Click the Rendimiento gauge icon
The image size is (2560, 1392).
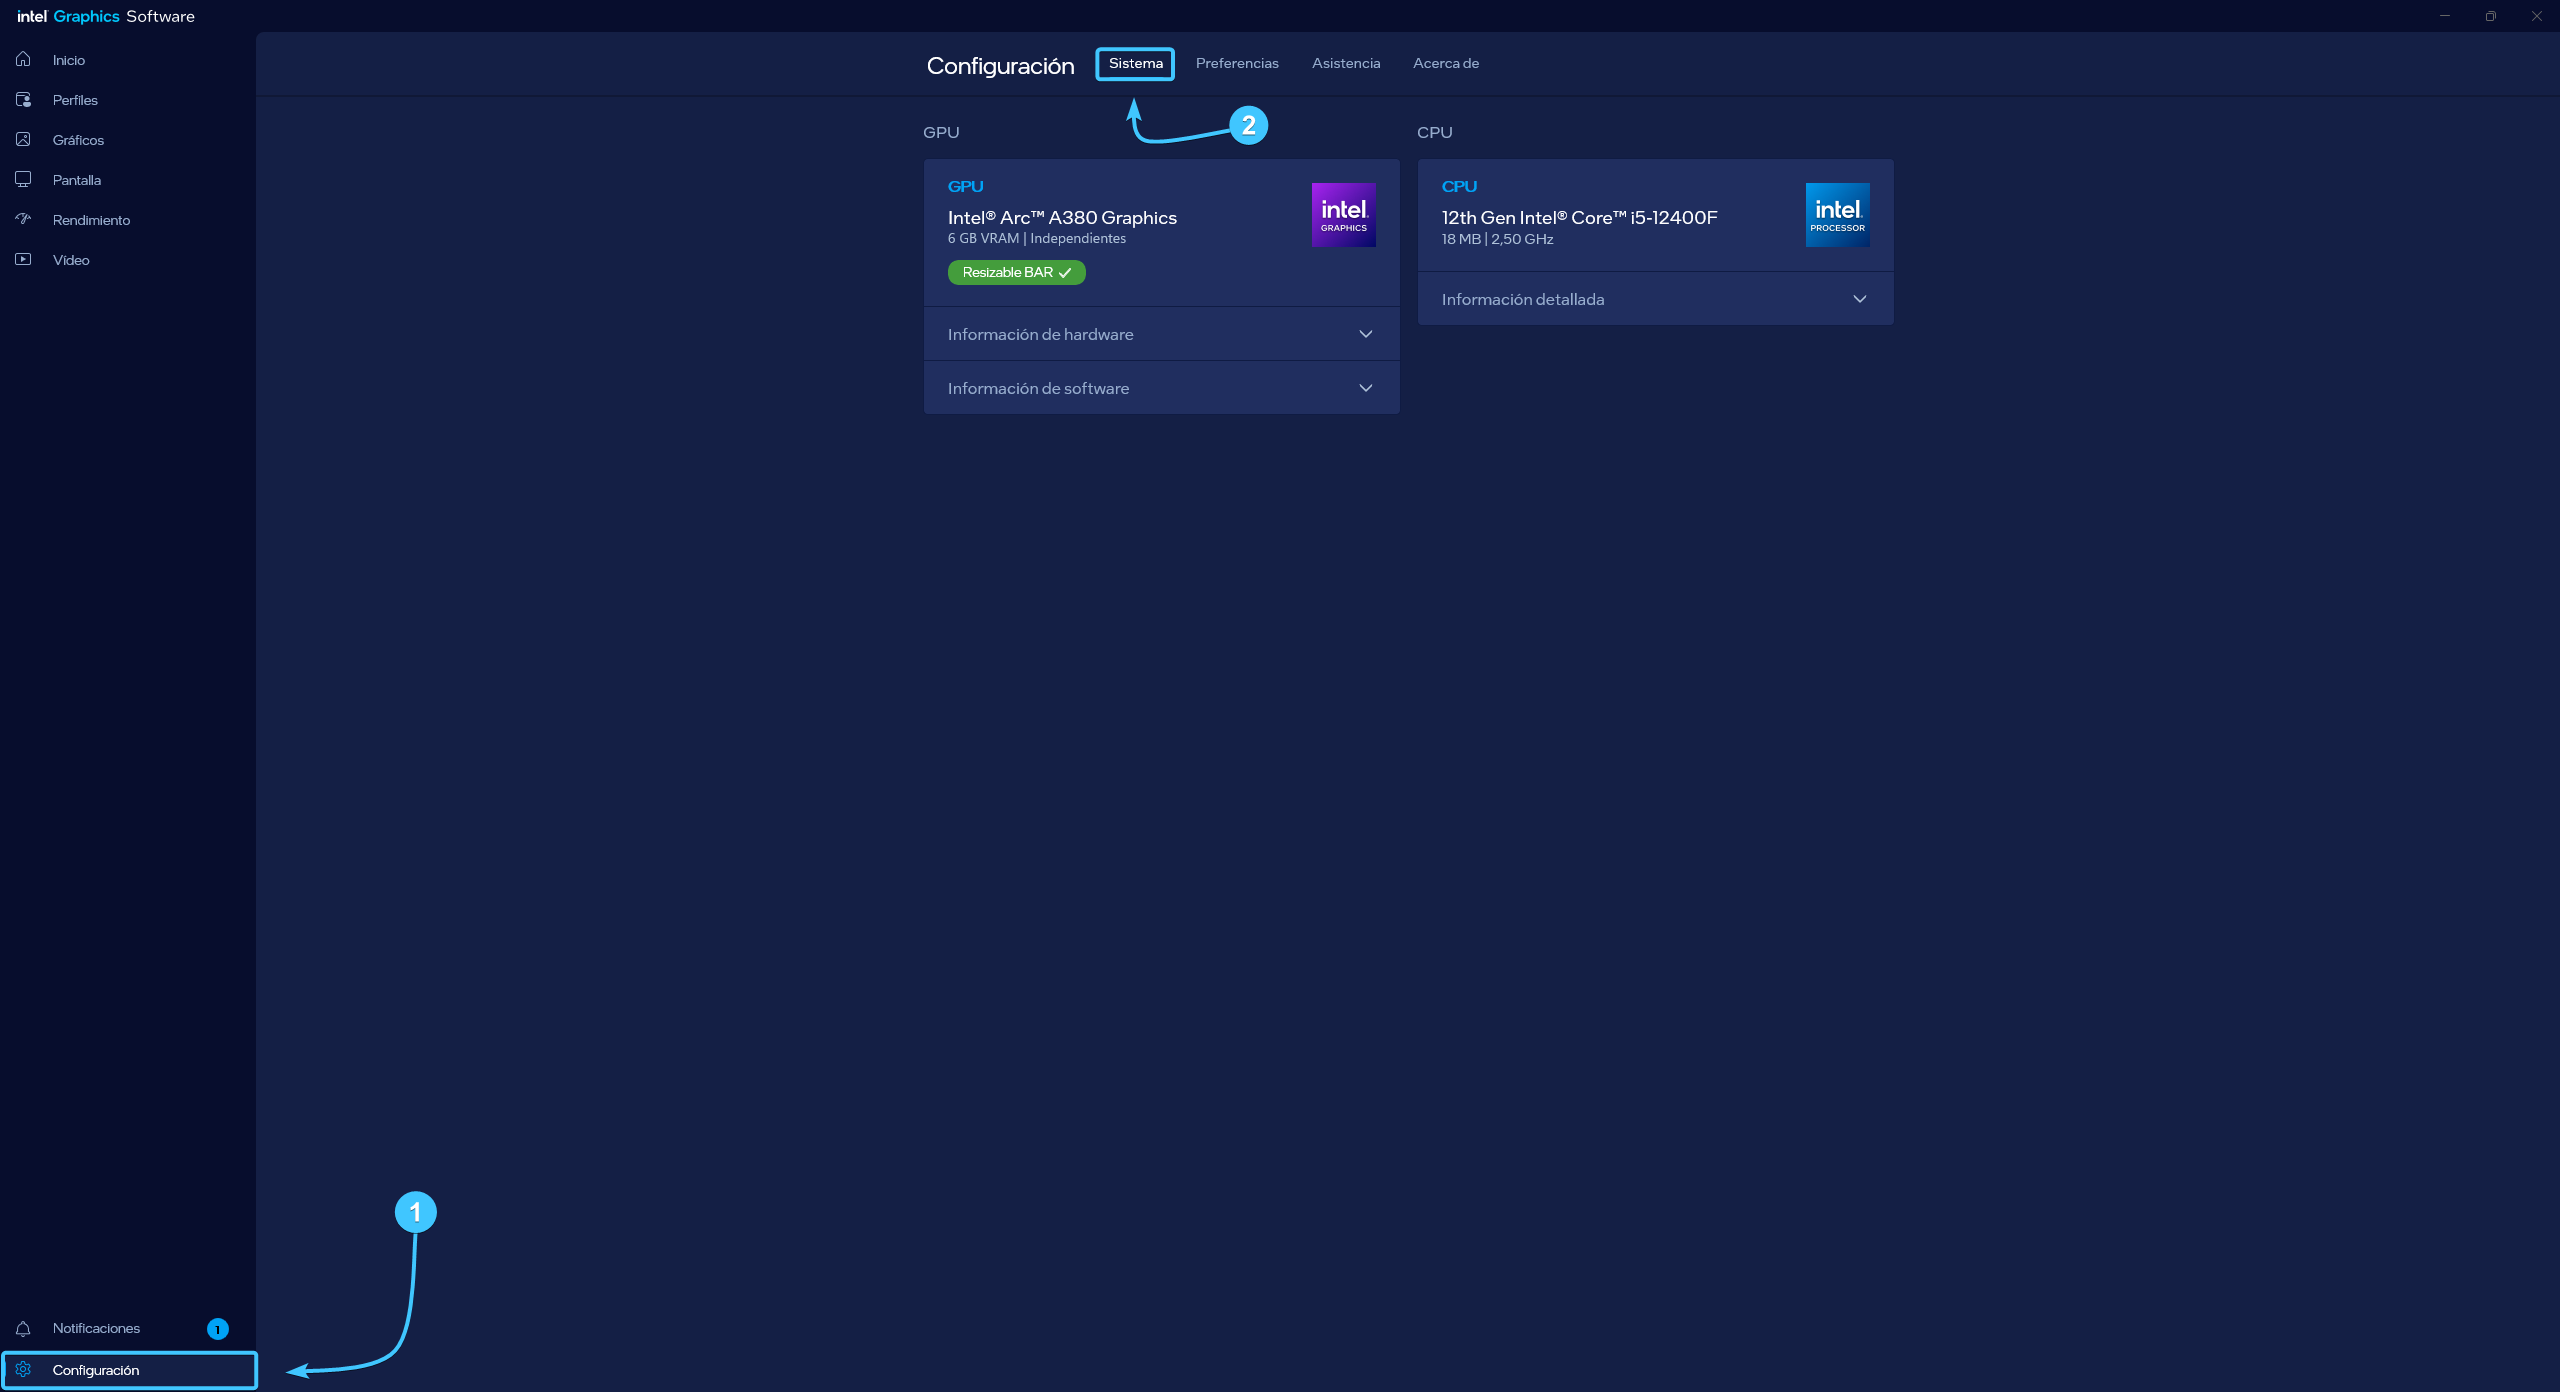click(x=23, y=219)
